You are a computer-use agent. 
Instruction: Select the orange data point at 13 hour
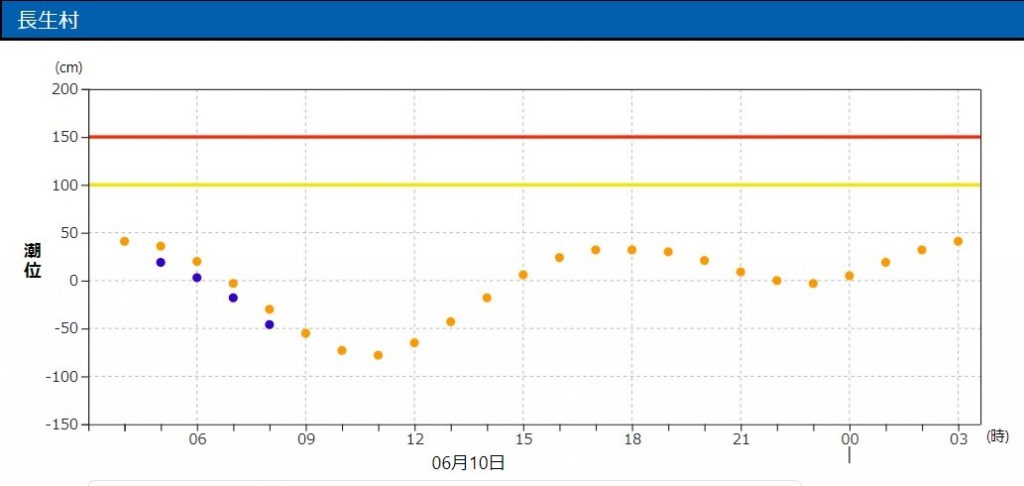(x=451, y=322)
